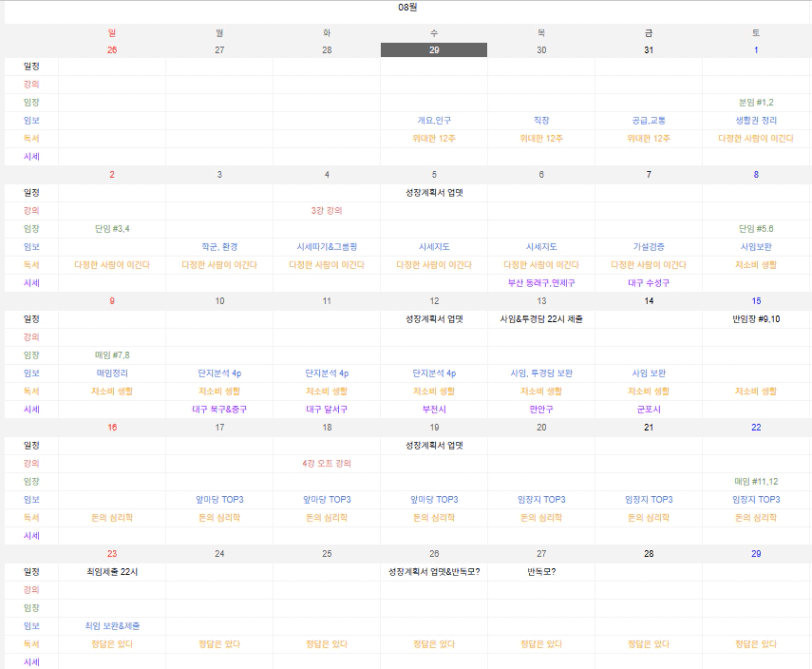The height and width of the screenshot is (669, 812).
Task: Select date cell 30
Action: coord(541,50)
